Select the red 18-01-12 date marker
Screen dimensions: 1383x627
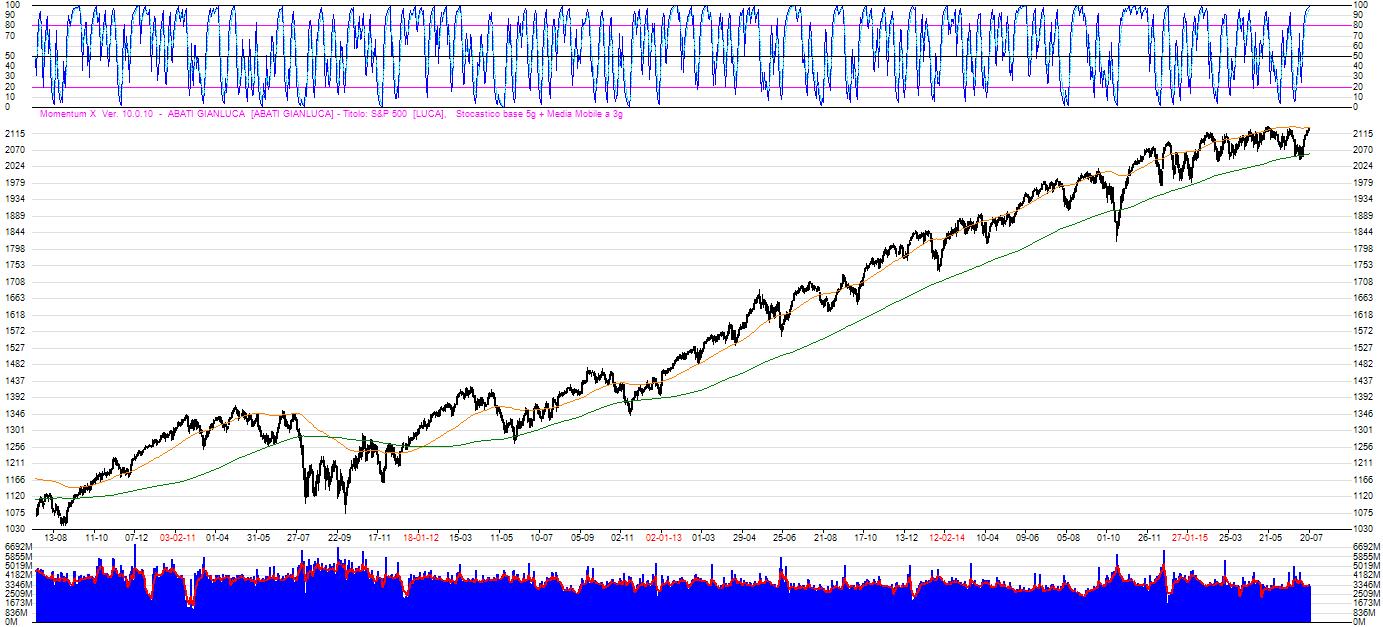point(420,537)
